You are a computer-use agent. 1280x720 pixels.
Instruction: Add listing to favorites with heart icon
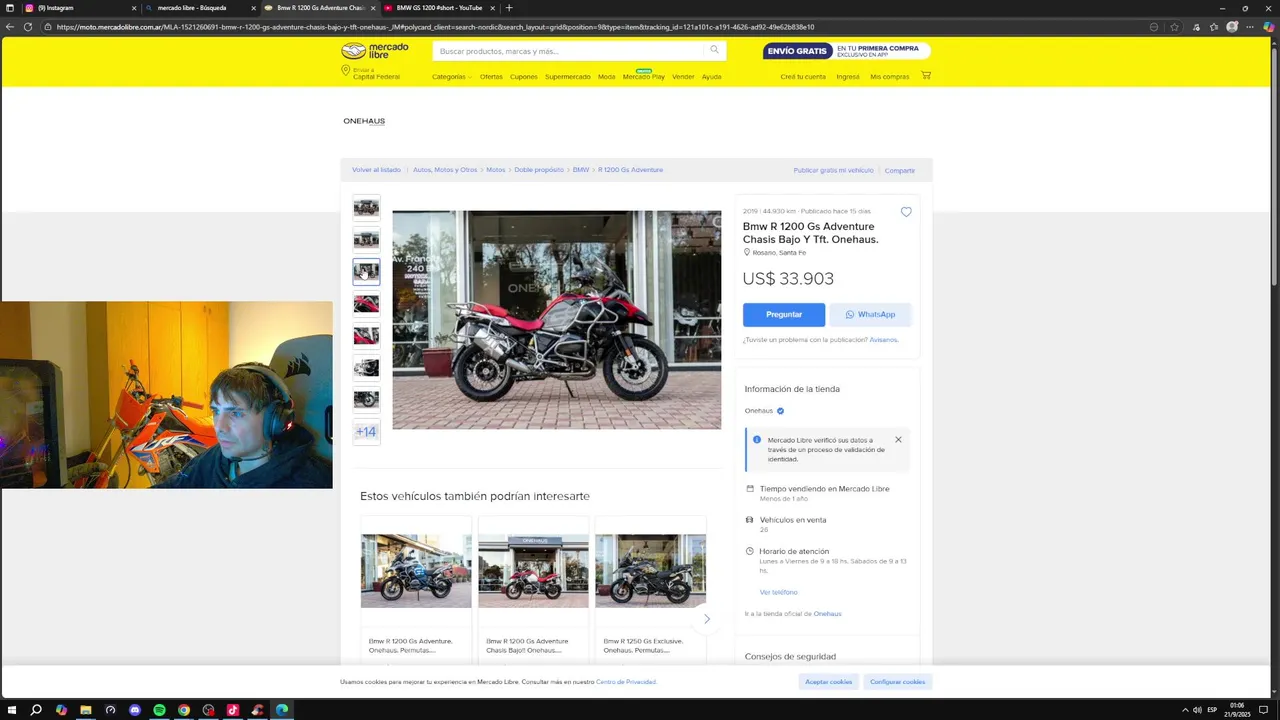pyautogui.click(x=906, y=212)
